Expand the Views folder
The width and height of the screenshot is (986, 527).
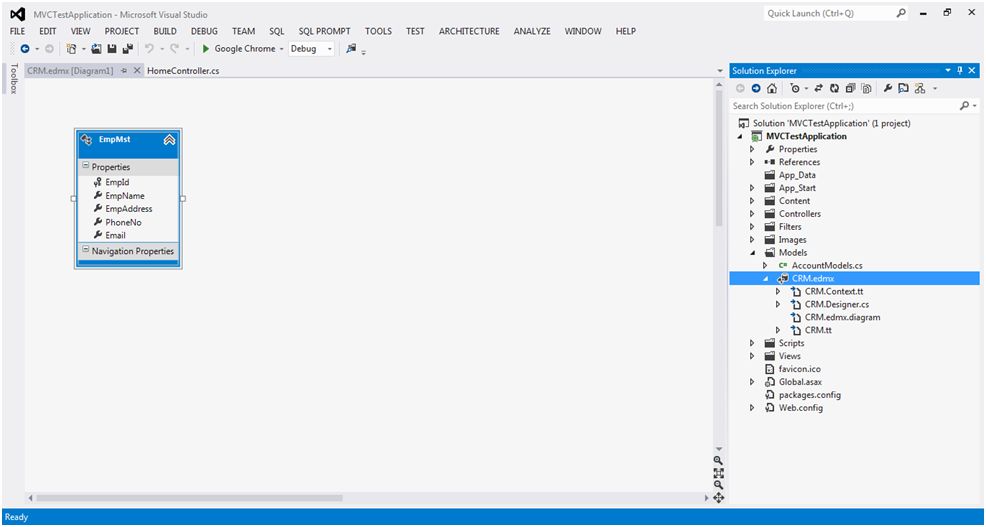[752, 356]
